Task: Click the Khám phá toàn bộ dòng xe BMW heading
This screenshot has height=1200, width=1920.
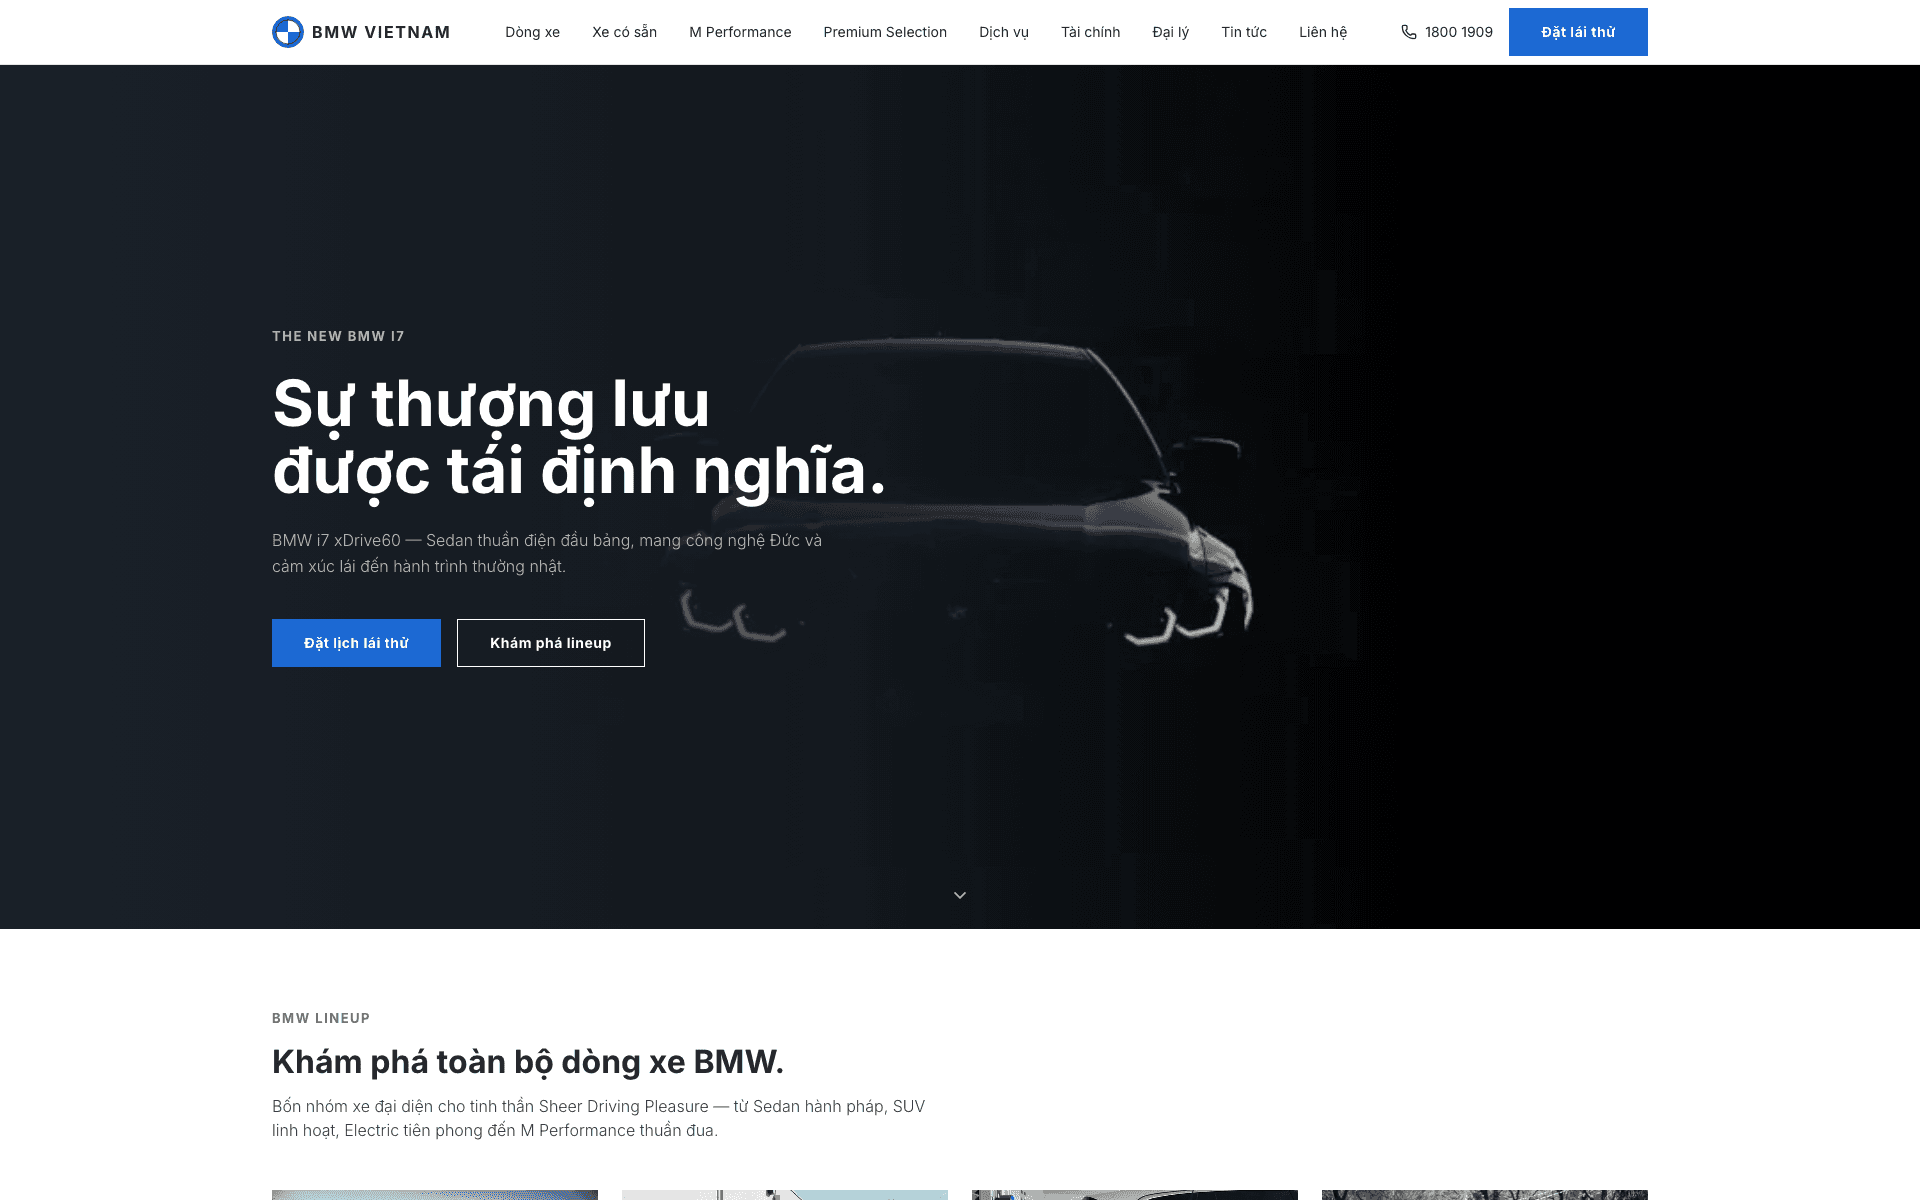Action: pyautogui.click(x=528, y=1062)
